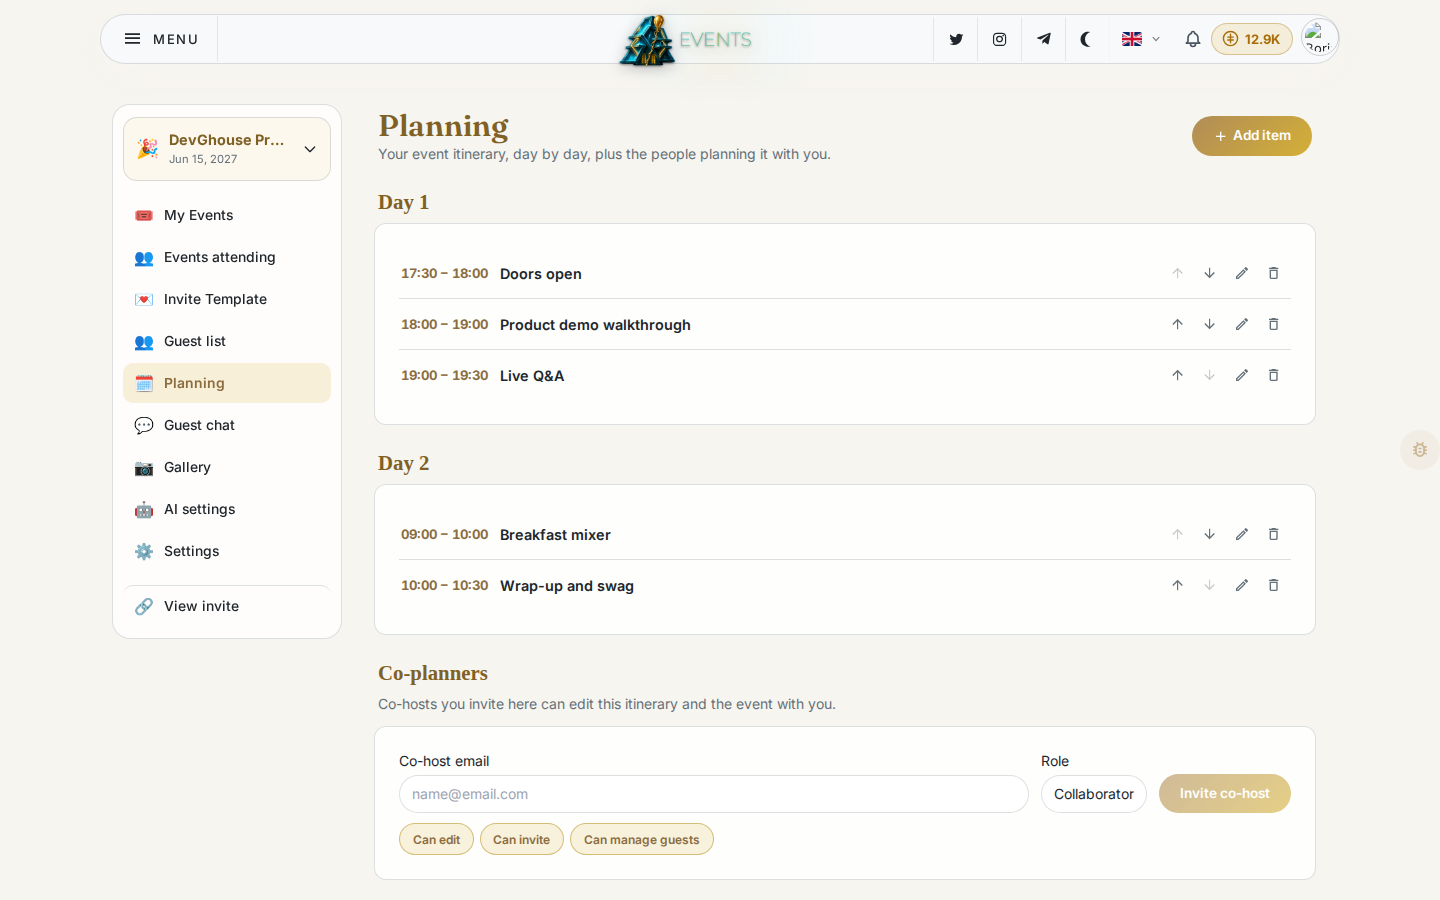Edit the Doors open item
Viewport: 1440px width, 900px height.
coord(1241,273)
